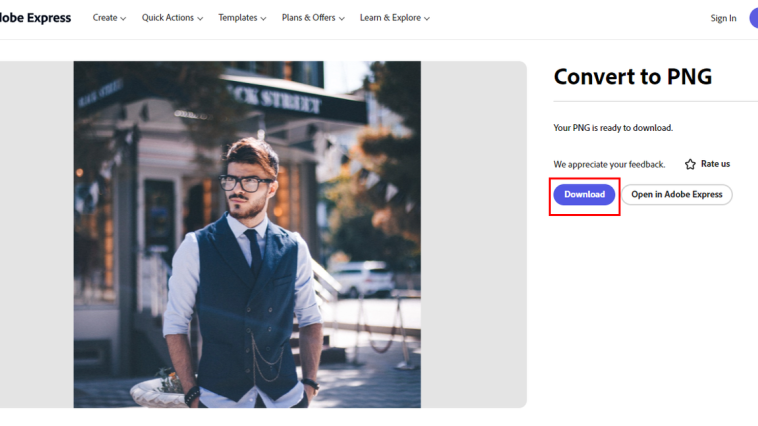The width and height of the screenshot is (758, 426).
Task: Open the Quick Actions menu
Action: (168, 18)
